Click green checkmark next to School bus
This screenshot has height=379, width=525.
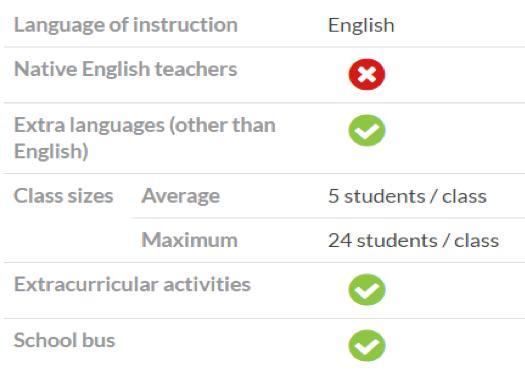click(x=367, y=346)
